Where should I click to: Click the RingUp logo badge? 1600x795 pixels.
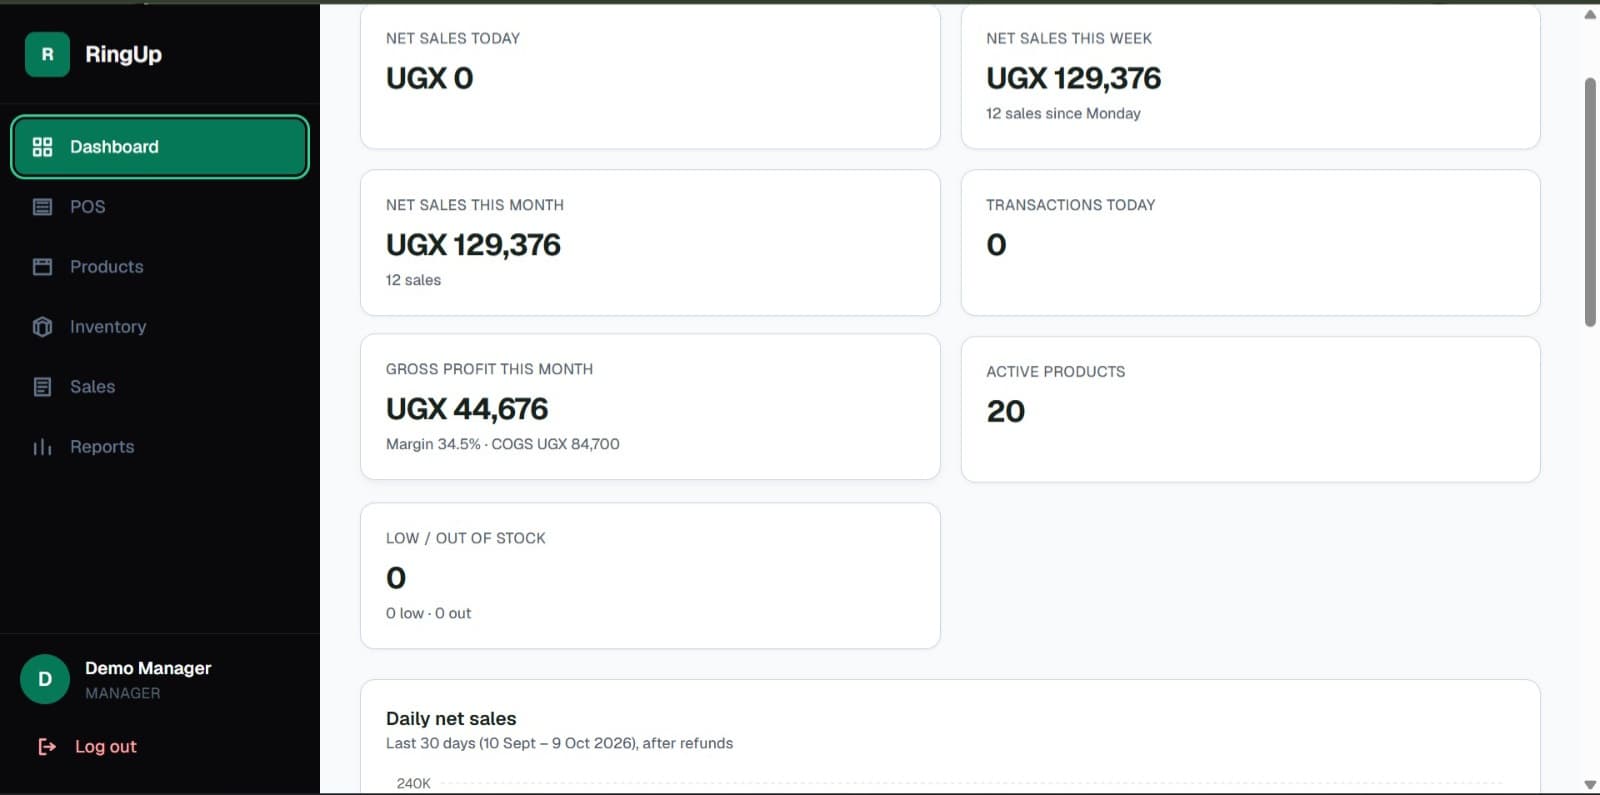tap(47, 54)
